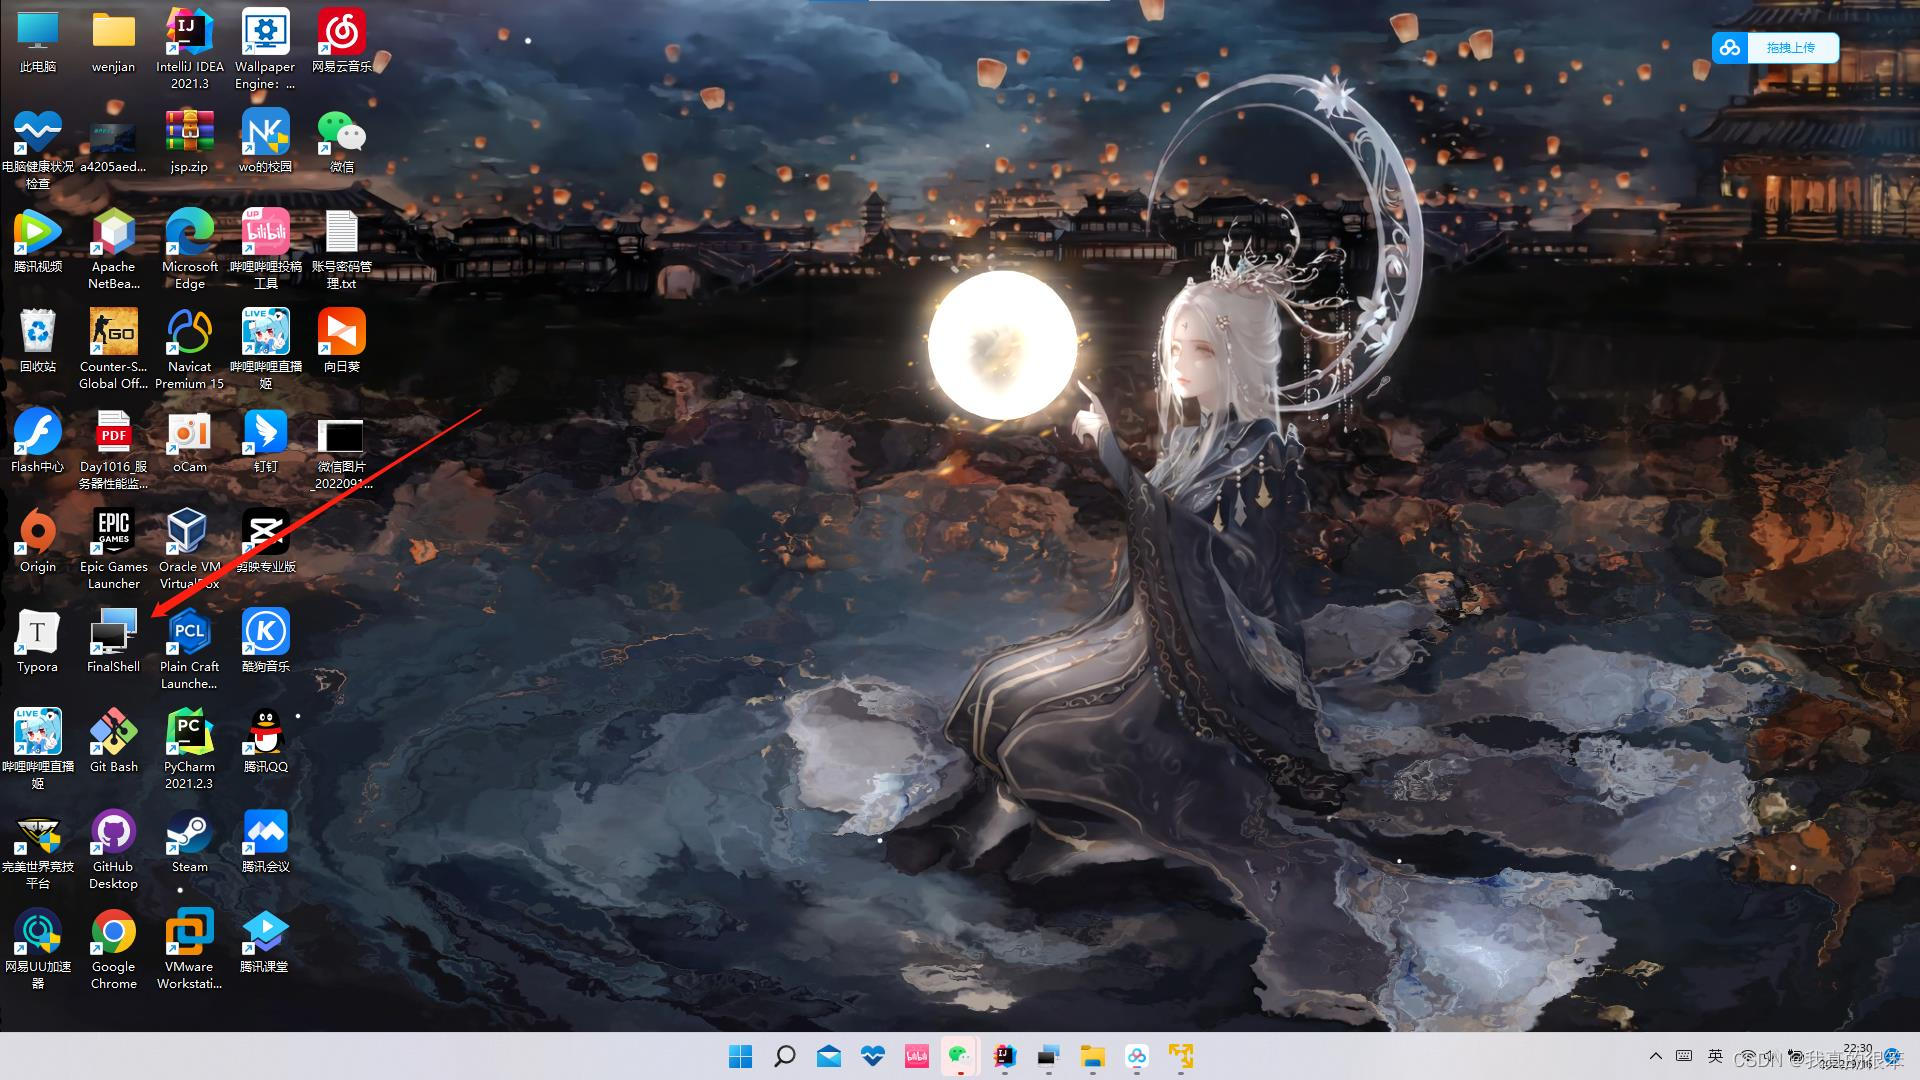Select the 酷狗音乐 desktop icon

[265, 643]
